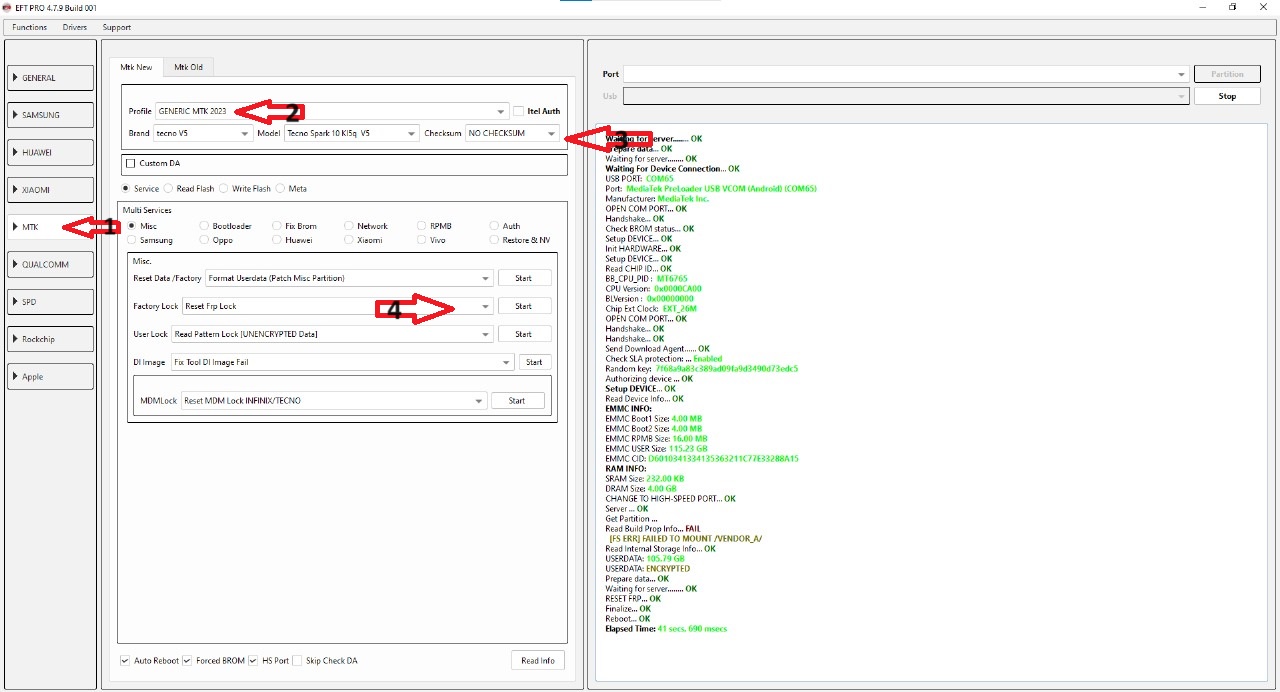This screenshot has width=1280, height=692.
Task: Open the Port selection dropdown
Action: coord(905,74)
